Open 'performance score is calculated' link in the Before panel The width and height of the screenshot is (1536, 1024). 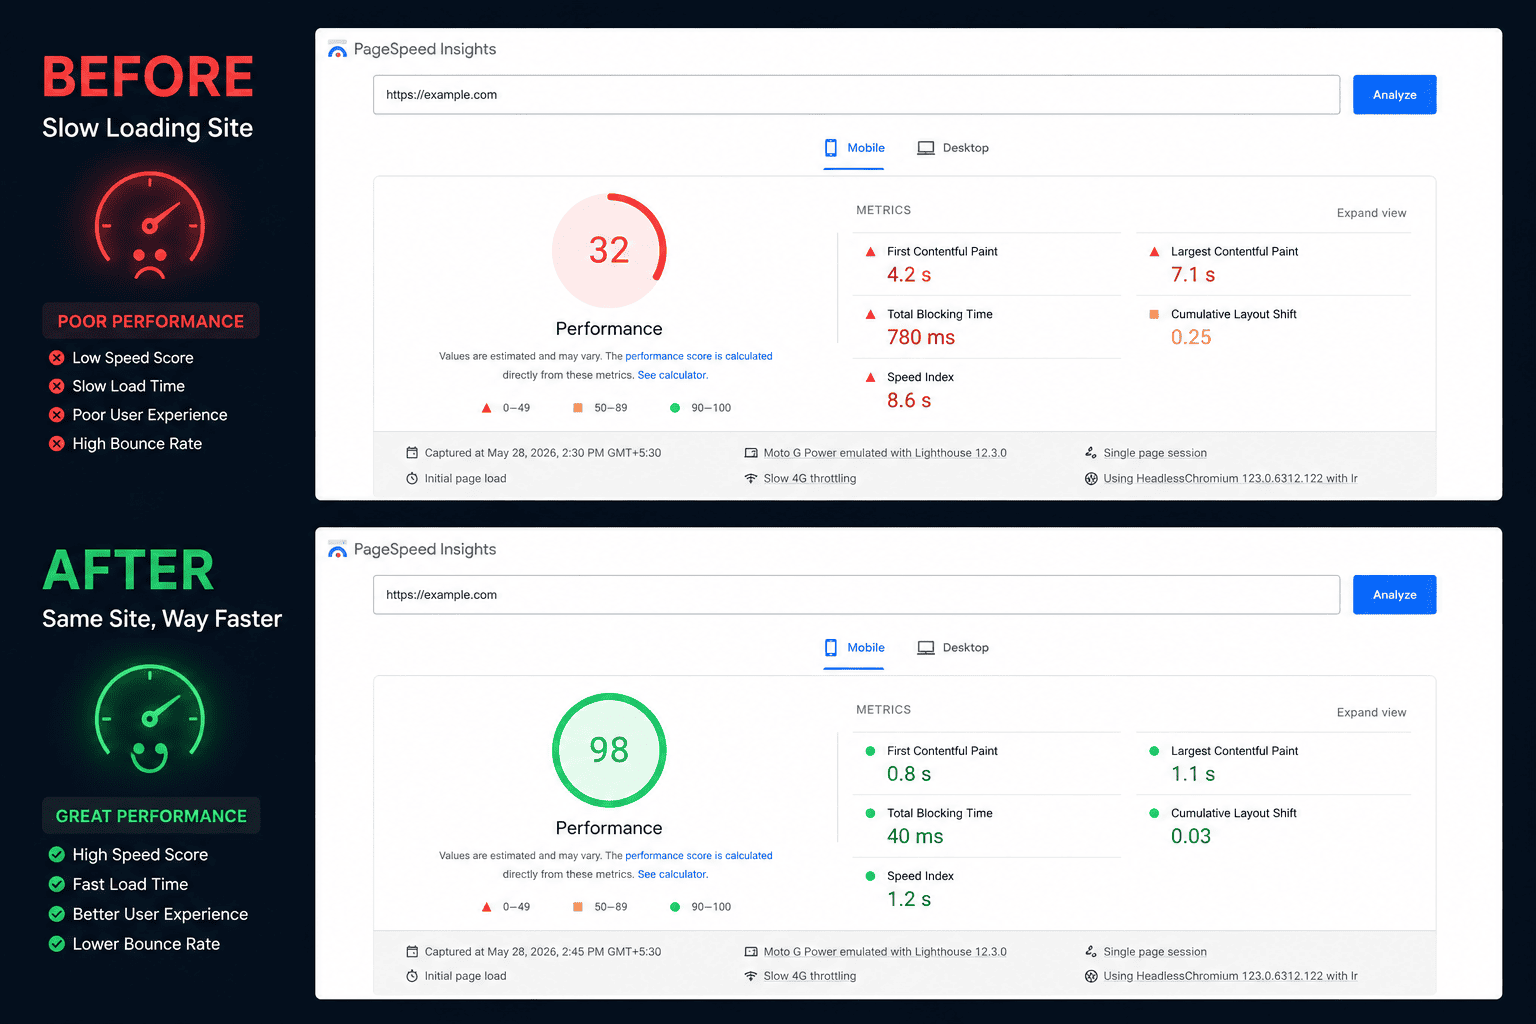click(x=699, y=356)
